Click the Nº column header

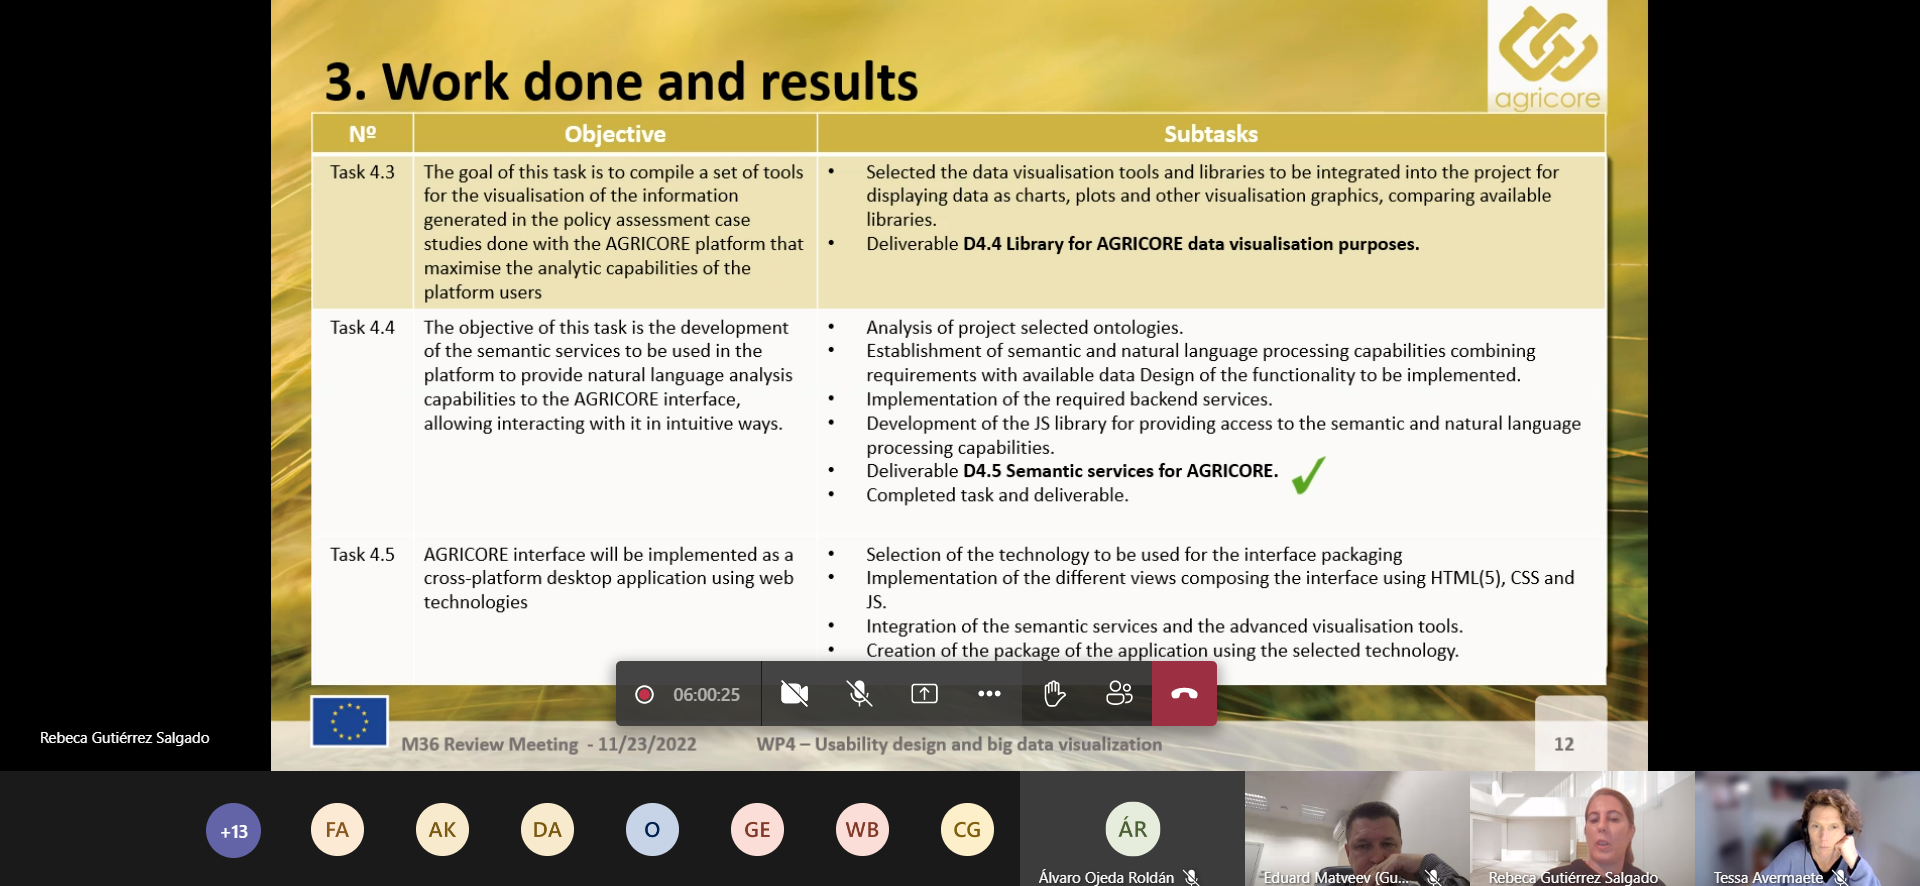coord(362,134)
